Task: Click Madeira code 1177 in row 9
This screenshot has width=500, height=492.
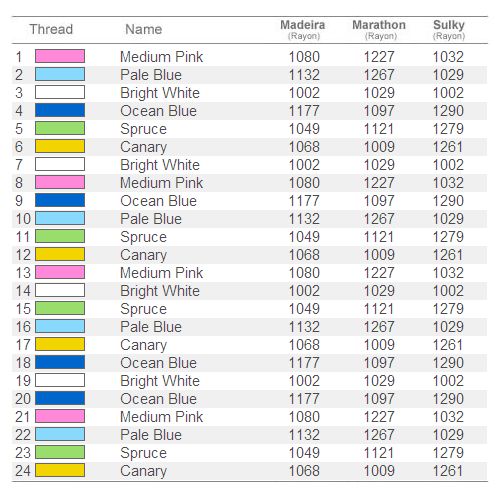Action: pos(304,201)
